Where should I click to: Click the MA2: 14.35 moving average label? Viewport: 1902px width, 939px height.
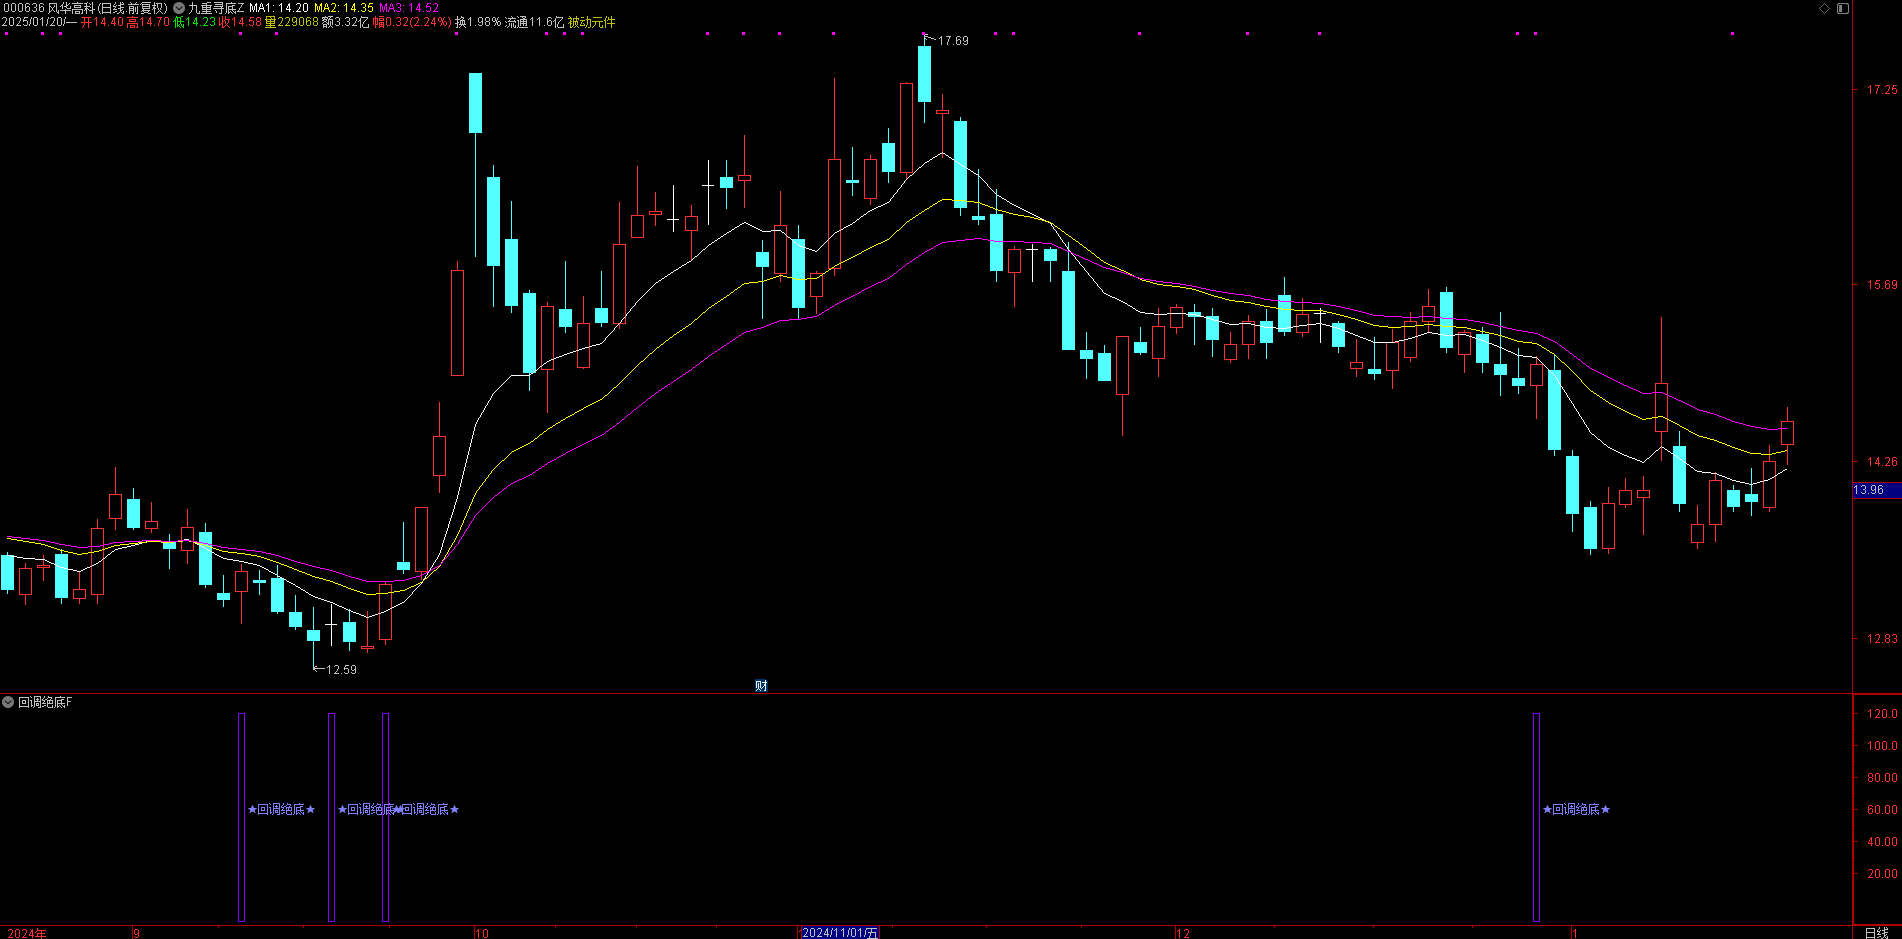(344, 8)
